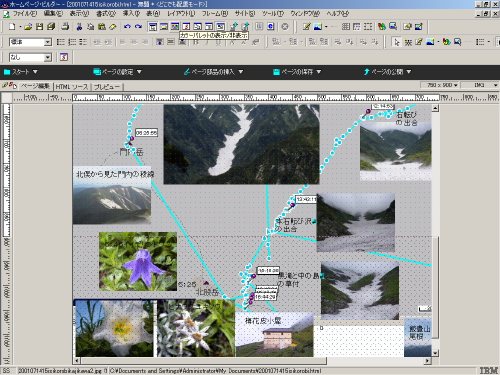Switch to the プレビュー tab
The image size is (500, 375).
tap(107, 87)
